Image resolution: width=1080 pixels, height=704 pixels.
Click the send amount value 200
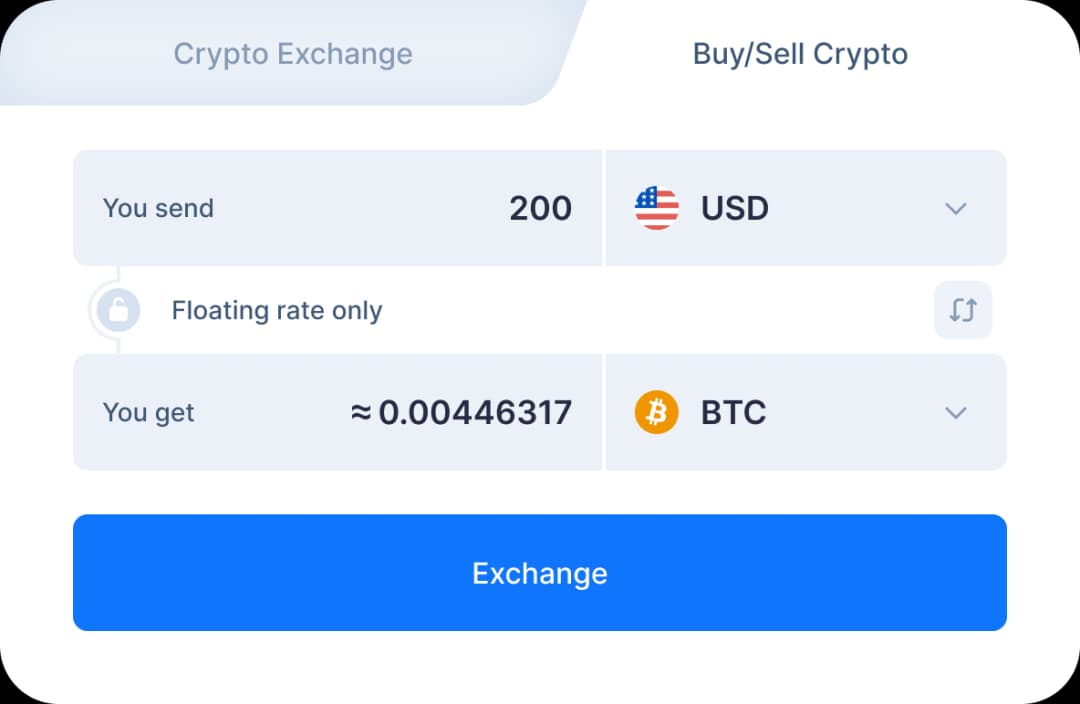pos(540,208)
